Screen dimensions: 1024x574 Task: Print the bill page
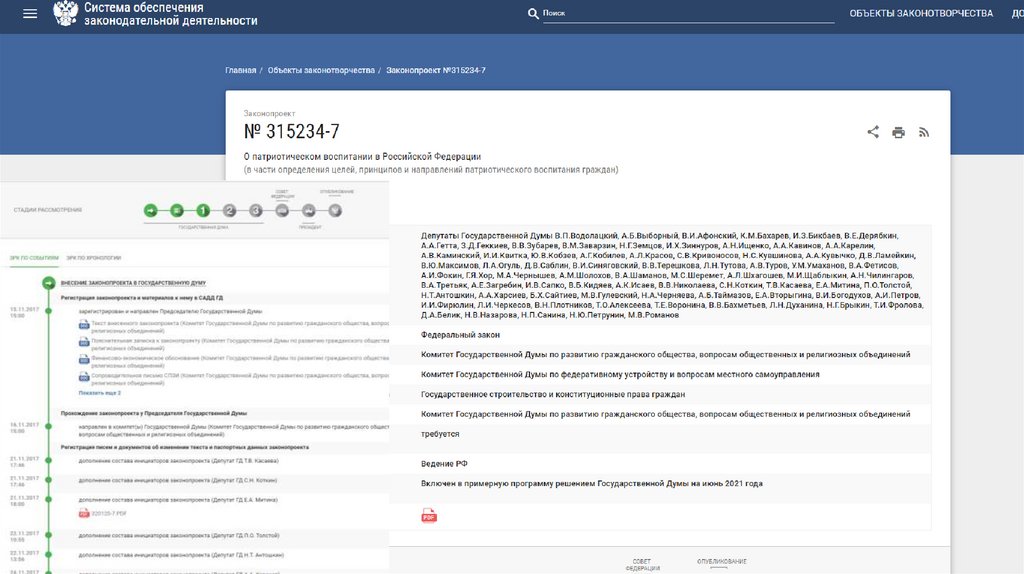coord(899,133)
